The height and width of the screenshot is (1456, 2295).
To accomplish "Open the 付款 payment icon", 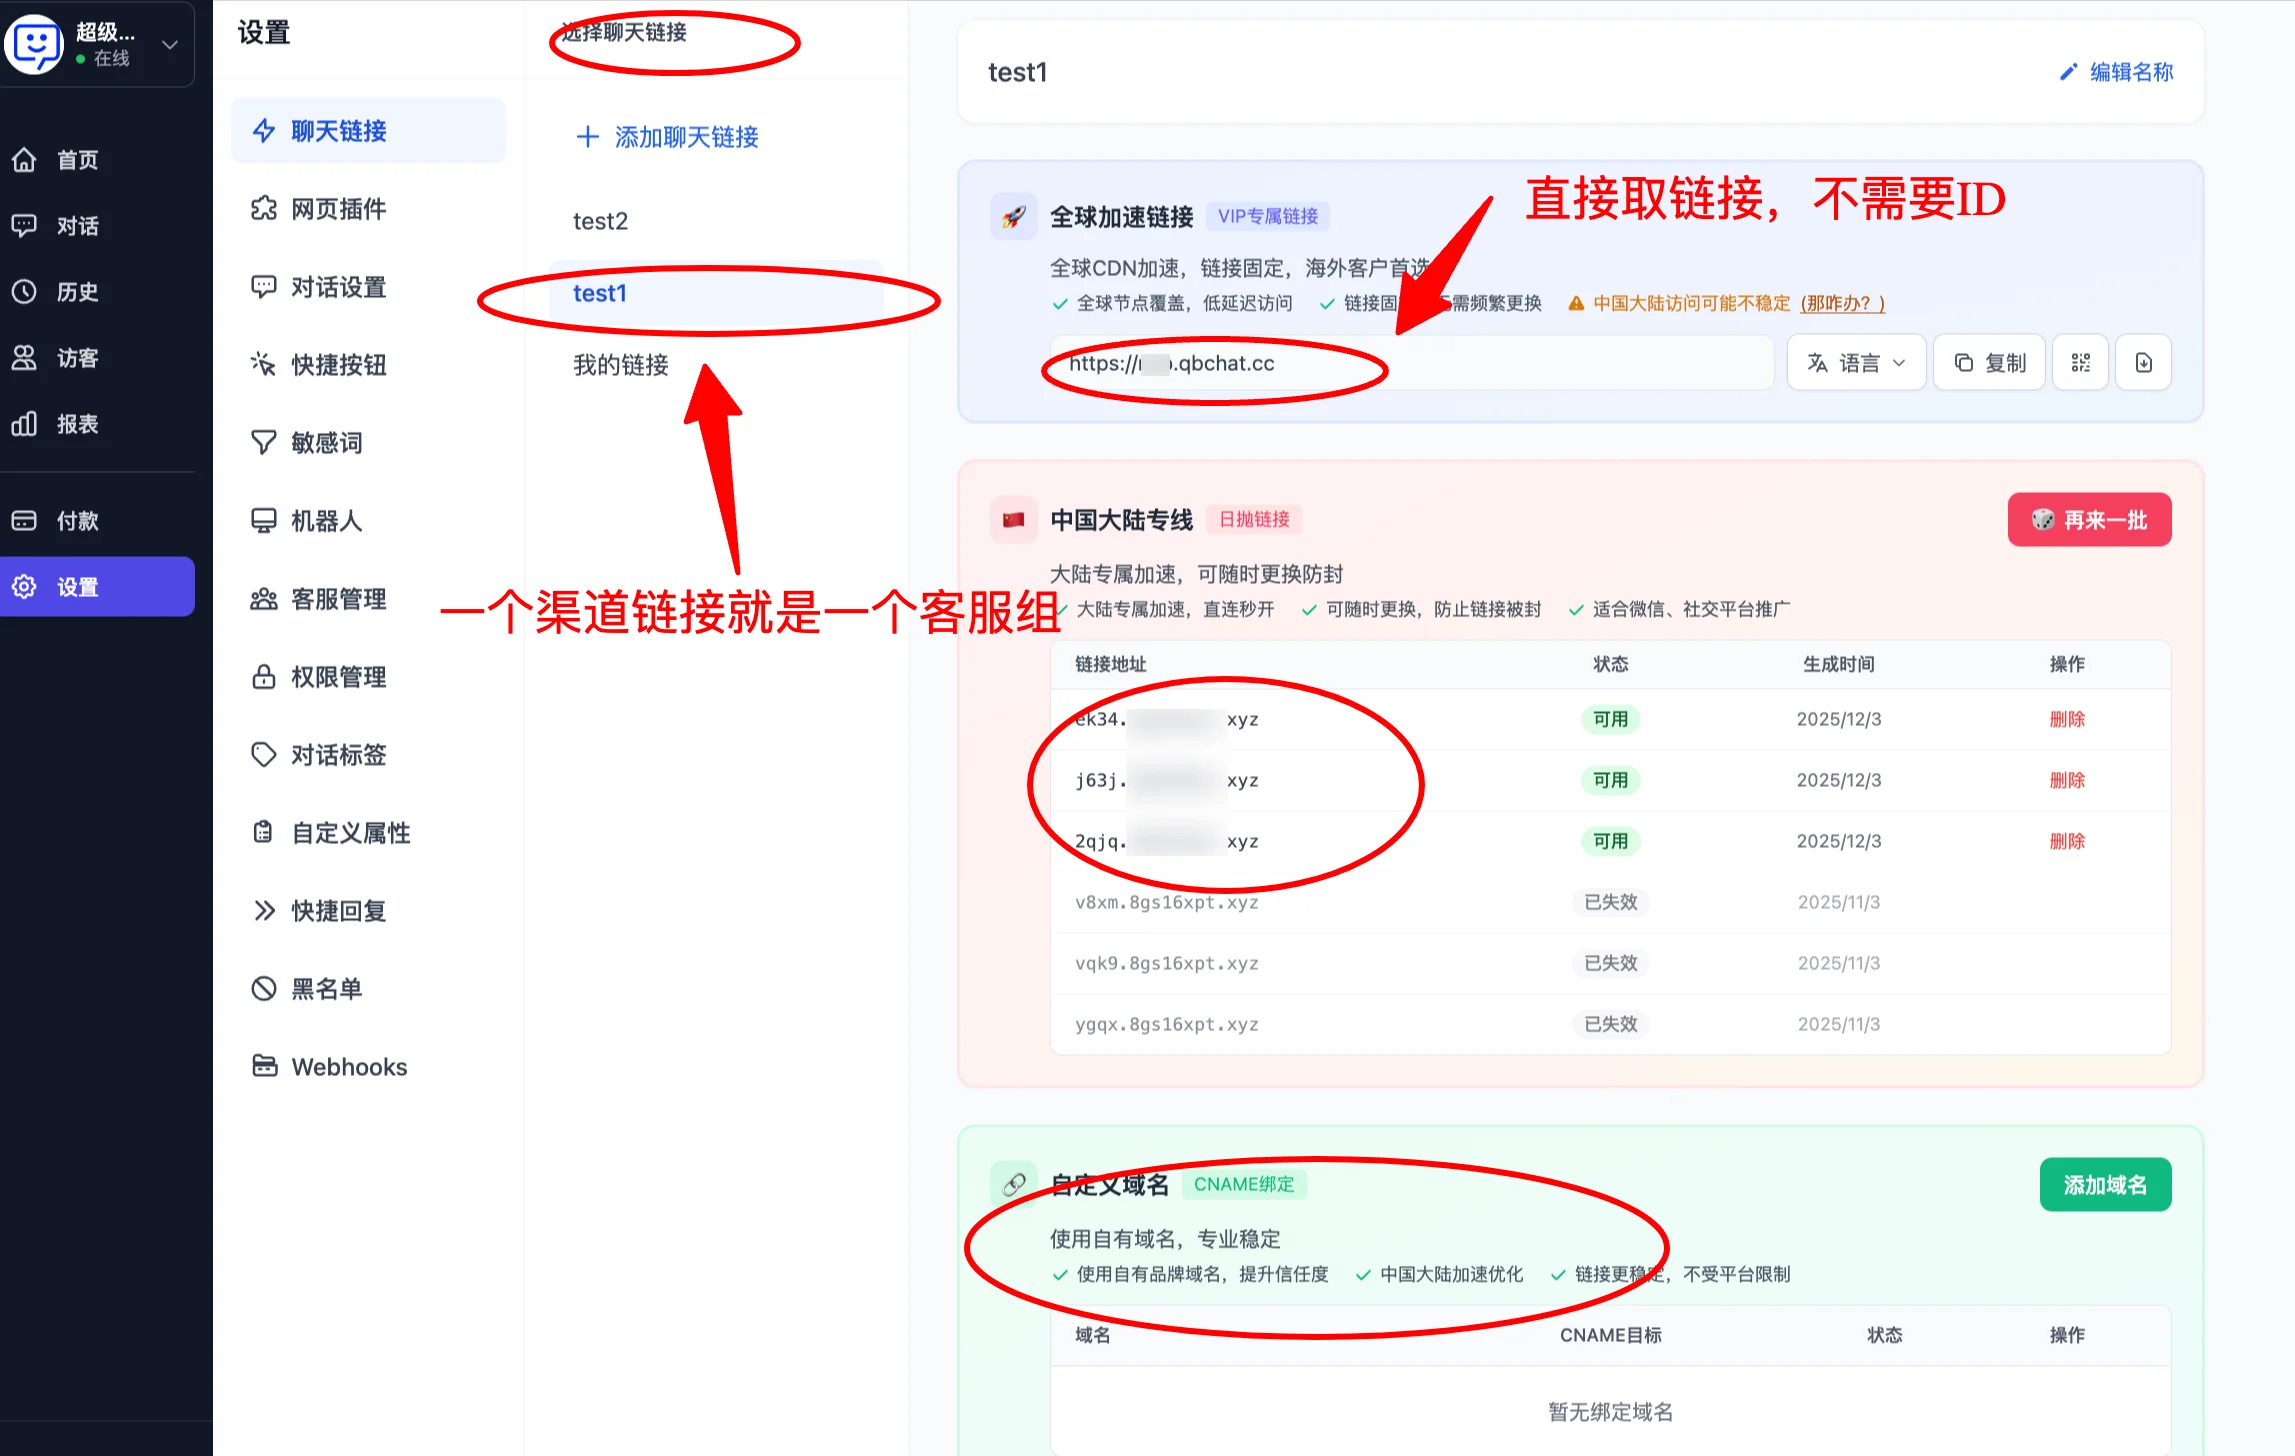I will [25, 520].
